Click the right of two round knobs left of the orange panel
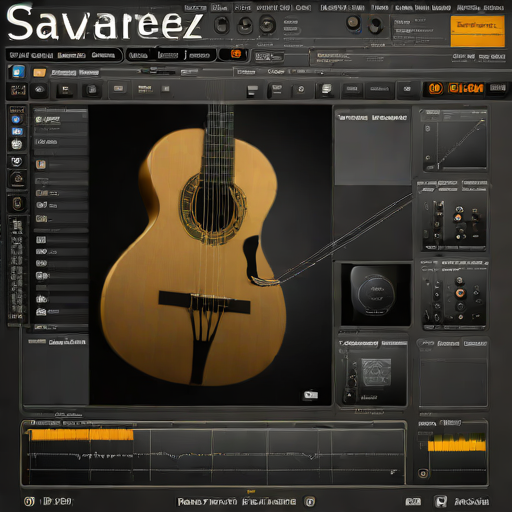The width and height of the screenshot is (512, 512). tap(376, 24)
